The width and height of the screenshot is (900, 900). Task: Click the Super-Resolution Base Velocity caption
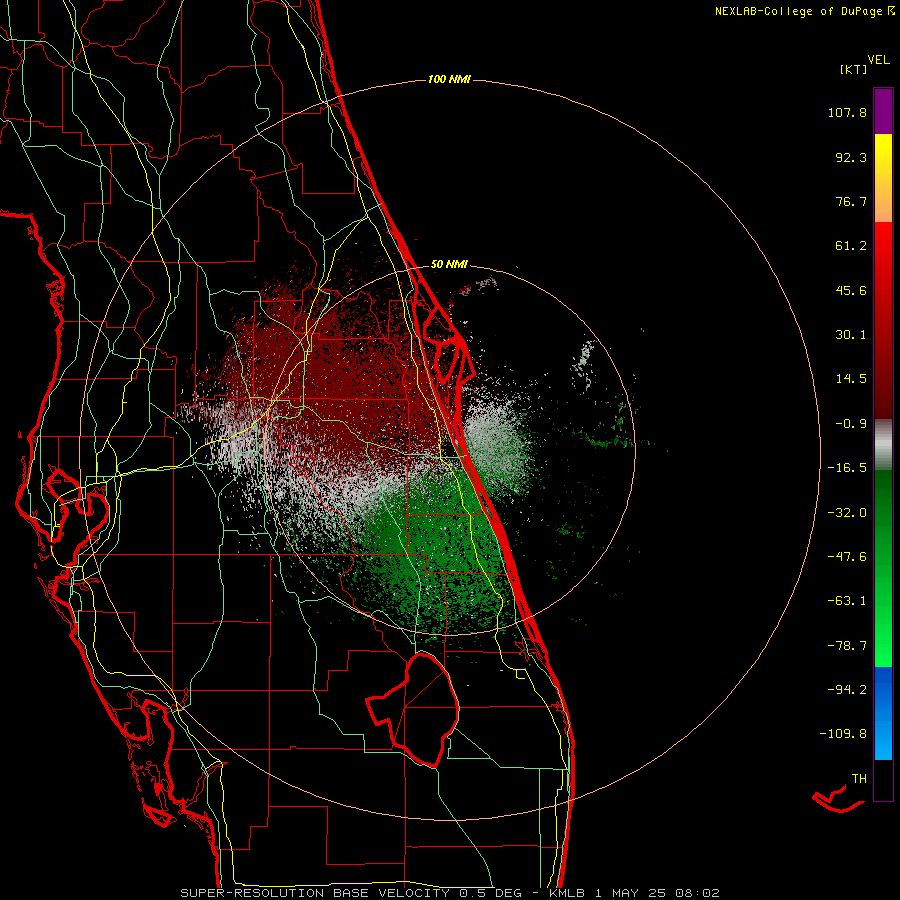[x=450, y=893]
